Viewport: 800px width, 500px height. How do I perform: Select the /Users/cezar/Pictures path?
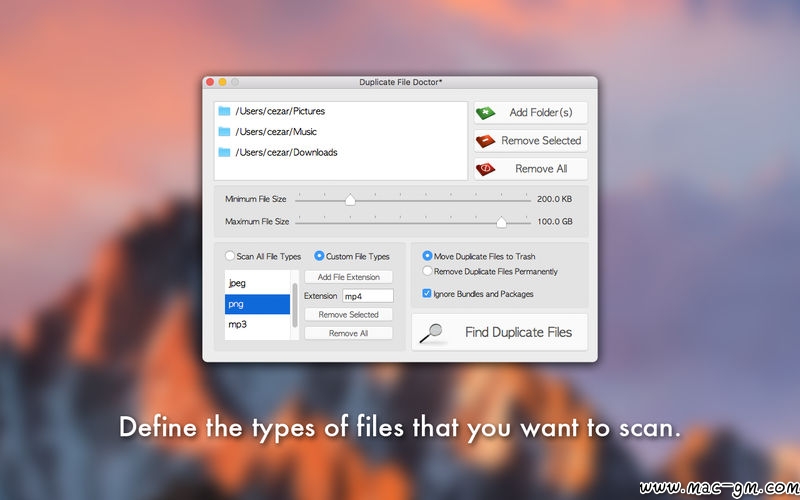[280, 111]
